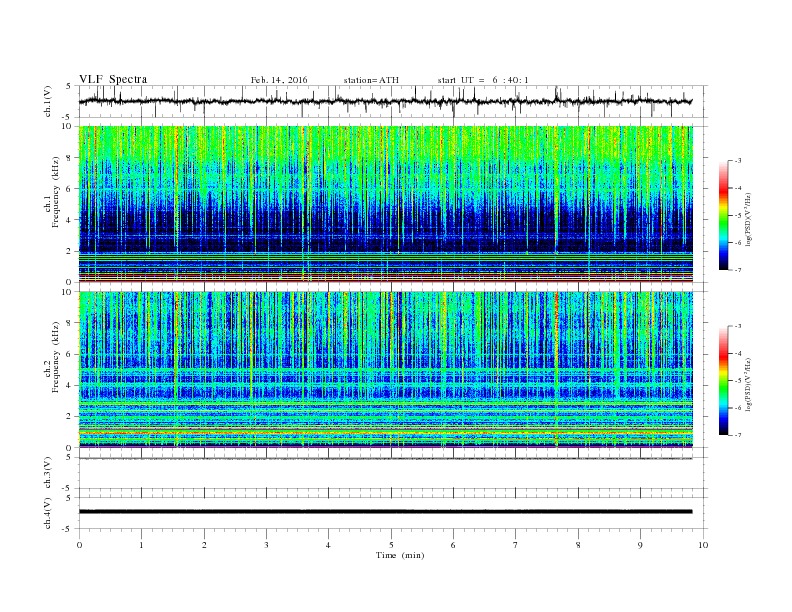Image resolution: width=792 pixels, height=612 pixels.
Task: Click the "start UT = 6 :40: 1" text
Action: click(x=483, y=80)
